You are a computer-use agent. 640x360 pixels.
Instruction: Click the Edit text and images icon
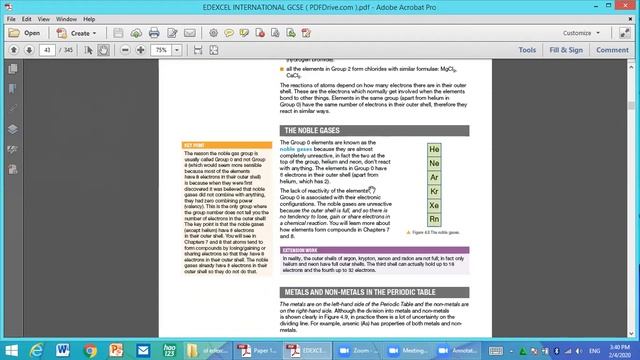[x=172, y=33]
